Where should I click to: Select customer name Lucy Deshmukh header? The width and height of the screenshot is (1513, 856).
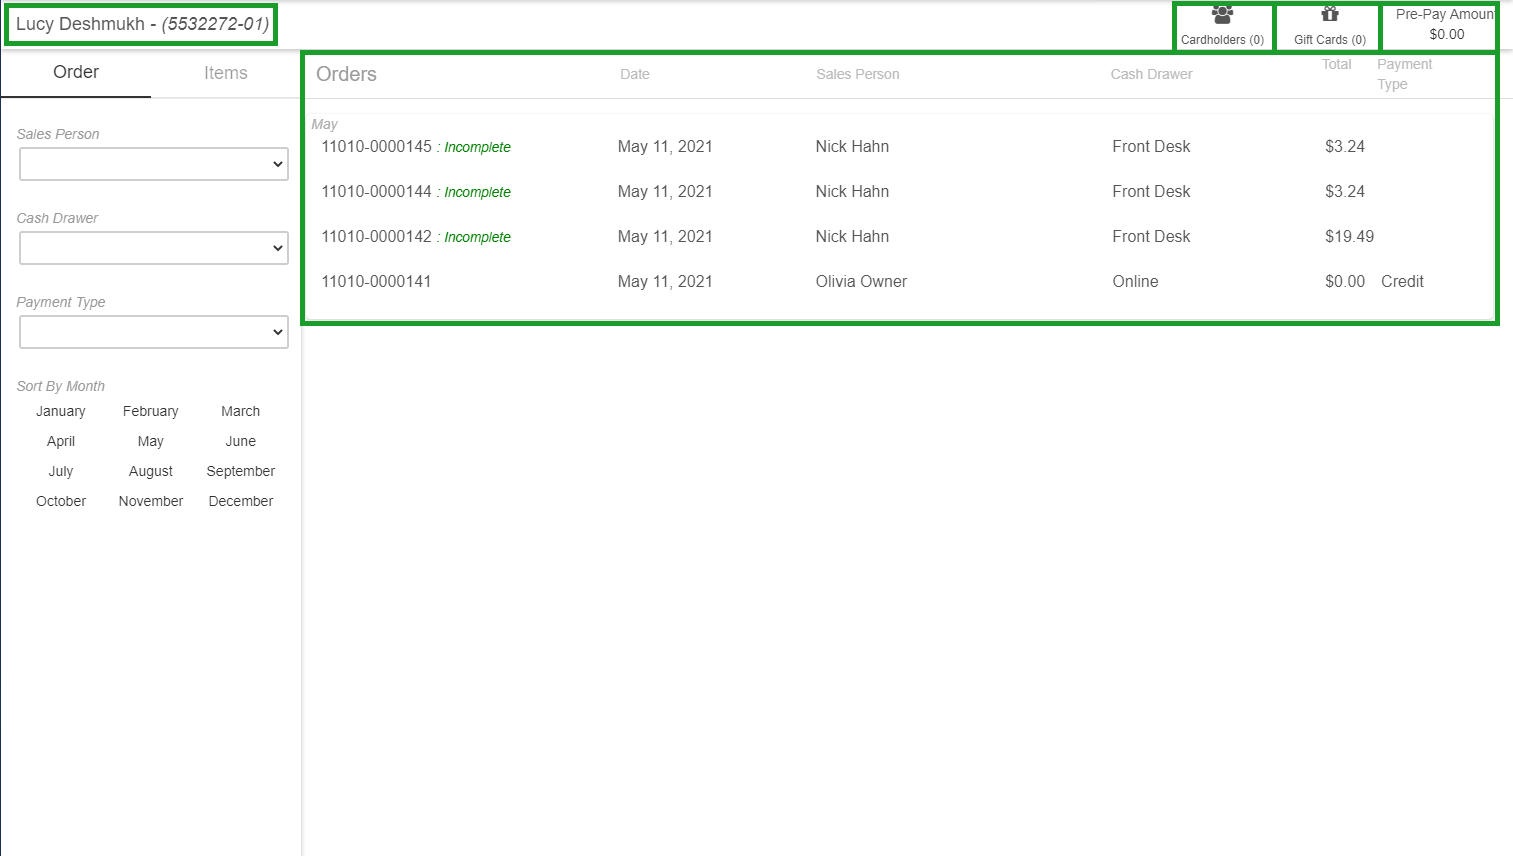[142, 24]
